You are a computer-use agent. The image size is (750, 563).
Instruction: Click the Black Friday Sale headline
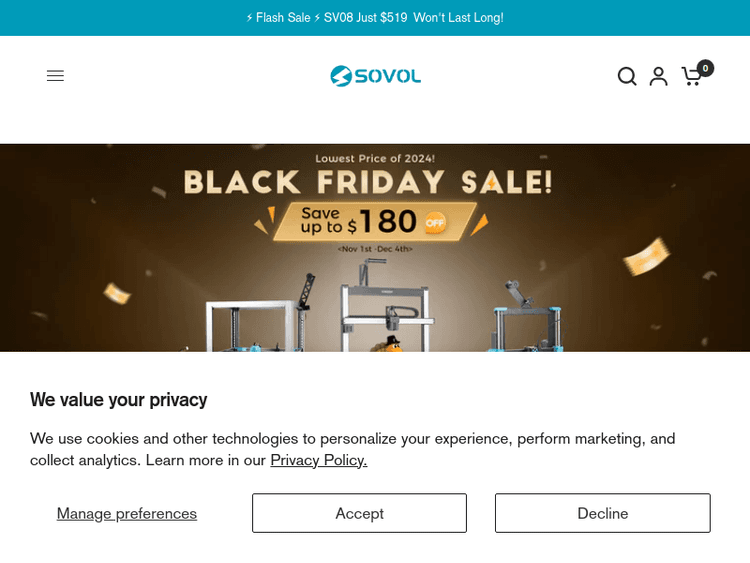click(x=367, y=183)
